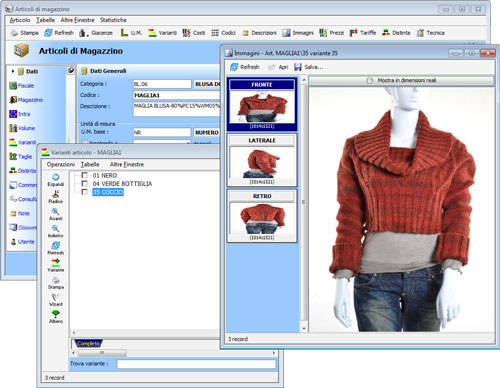Tick the 35 COCCIO variant checkbox

[85, 192]
